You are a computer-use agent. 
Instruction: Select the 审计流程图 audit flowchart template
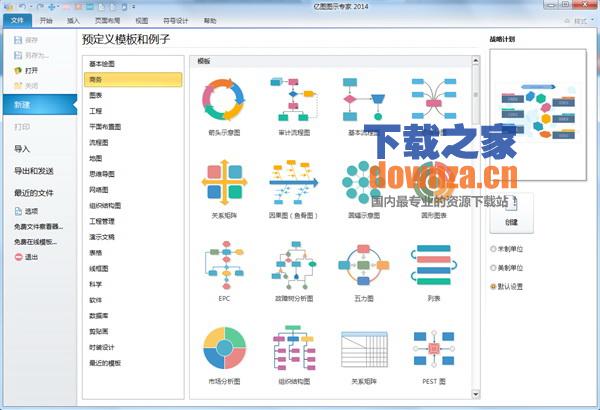coord(293,100)
